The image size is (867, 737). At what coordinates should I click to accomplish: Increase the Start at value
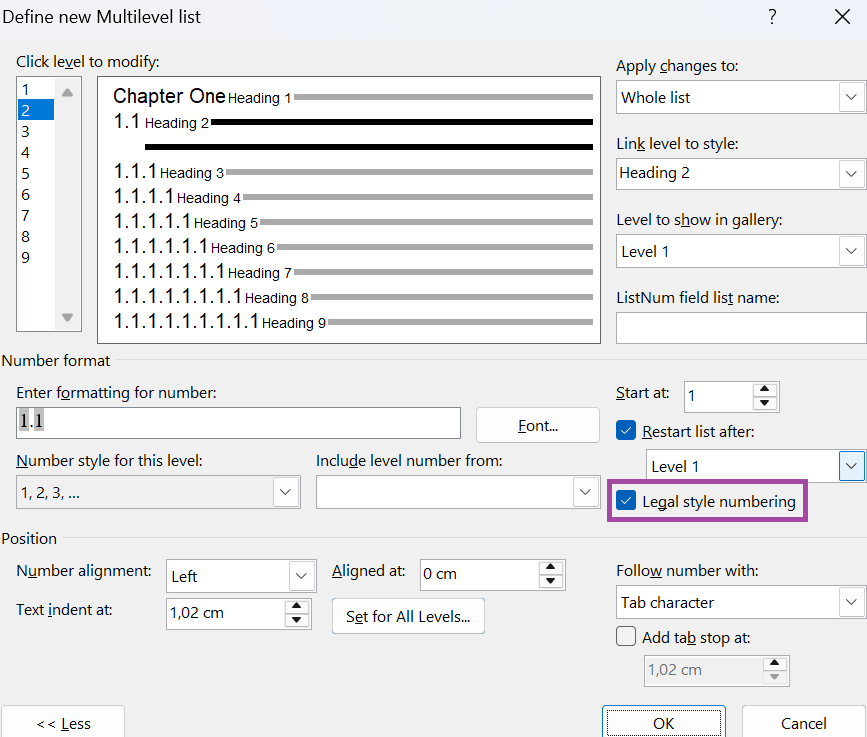pyautogui.click(x=765, y=389)
